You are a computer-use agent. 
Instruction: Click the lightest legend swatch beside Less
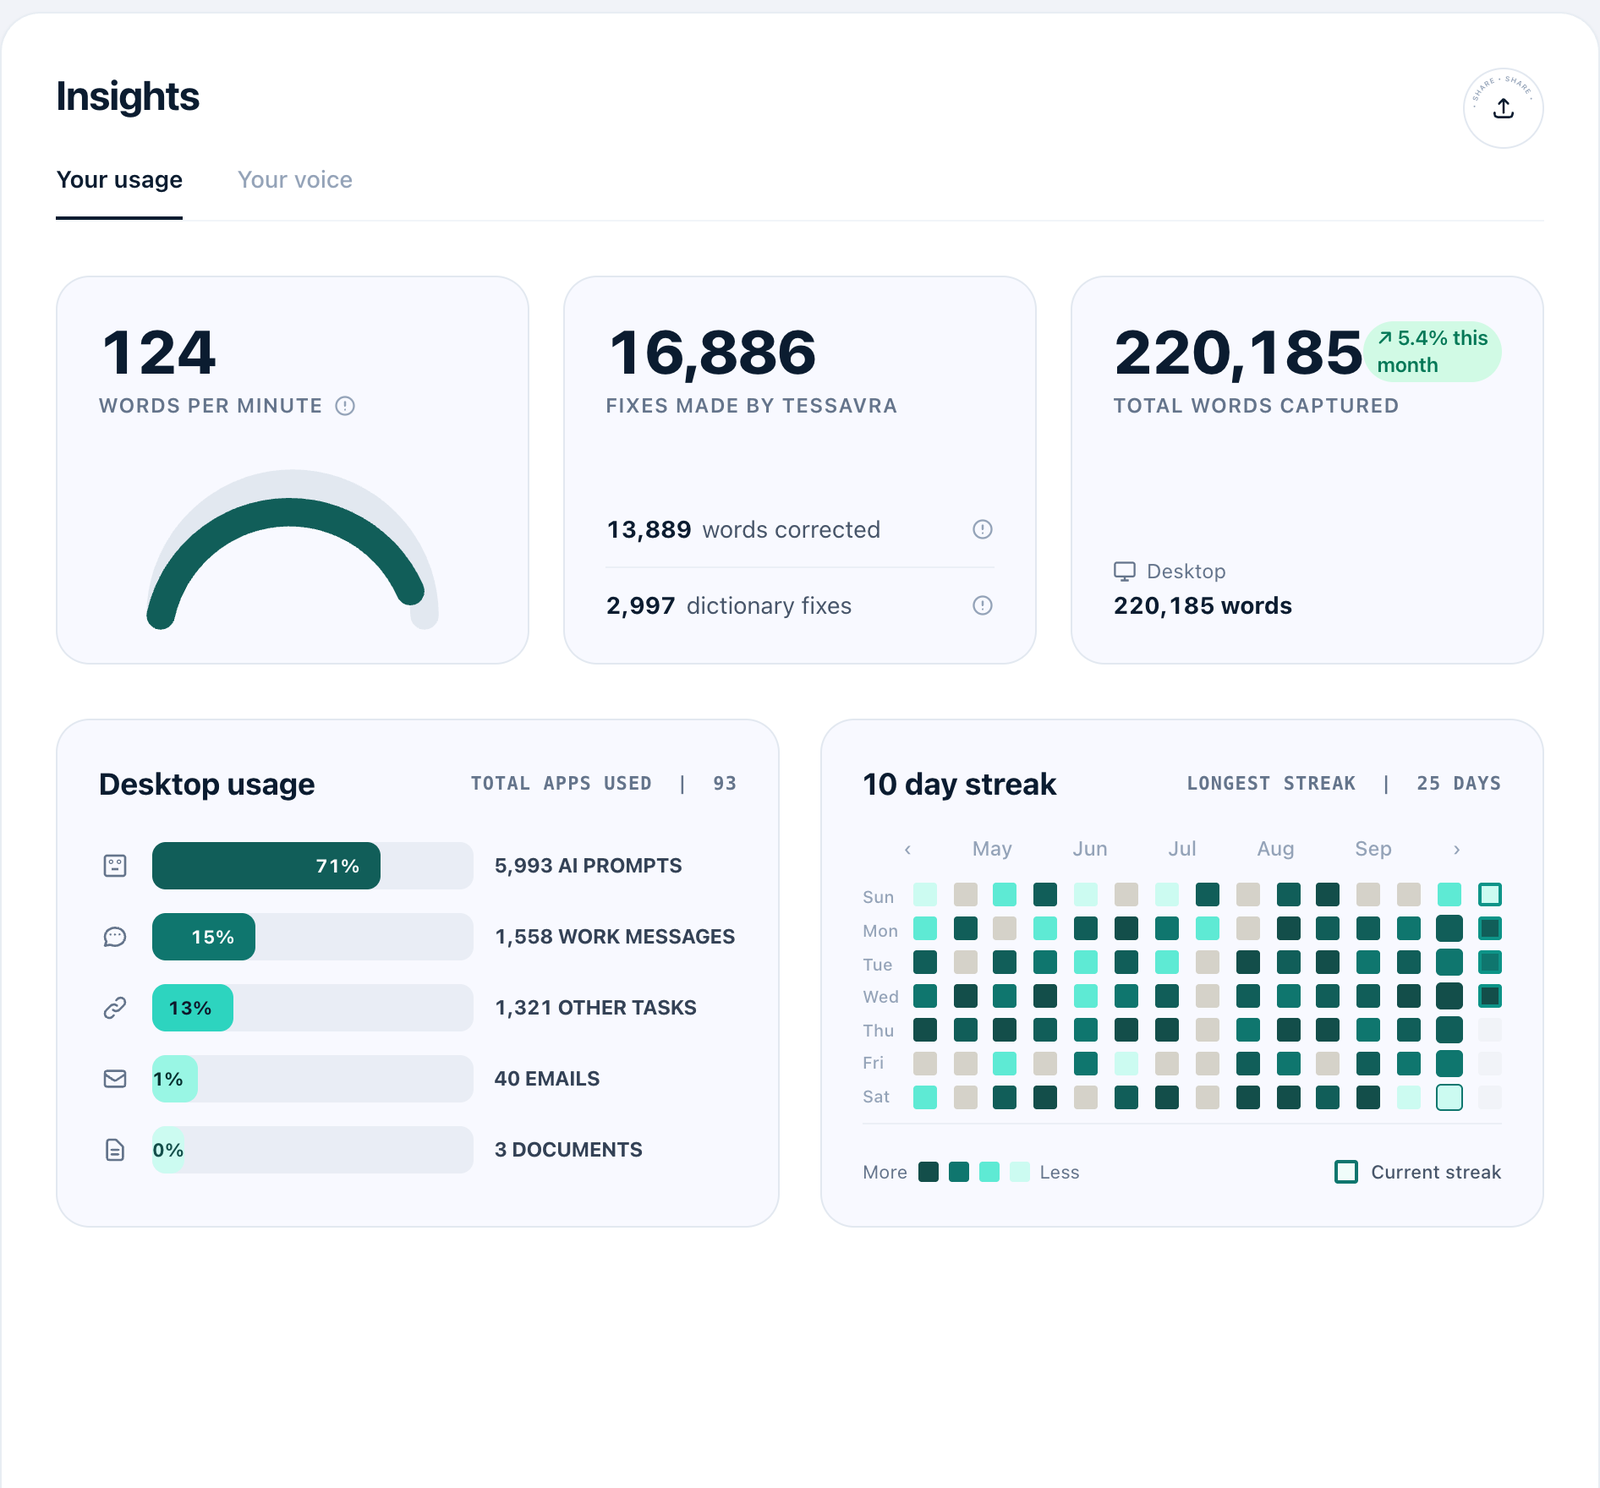1020,1172
